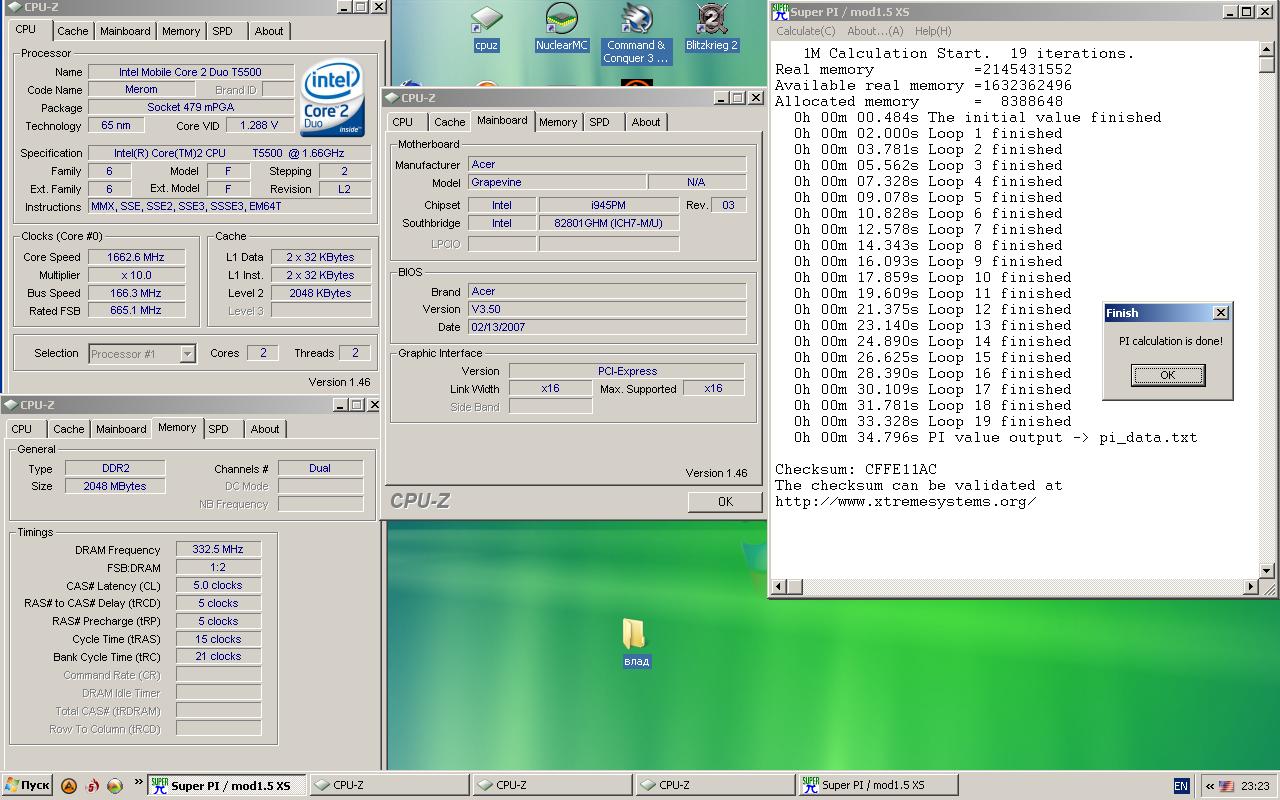The width and height of the screenshot is (1280, 800).
Task: Launch the Blitzkrieg 2 desktop icon
Action: pos(711,27)
